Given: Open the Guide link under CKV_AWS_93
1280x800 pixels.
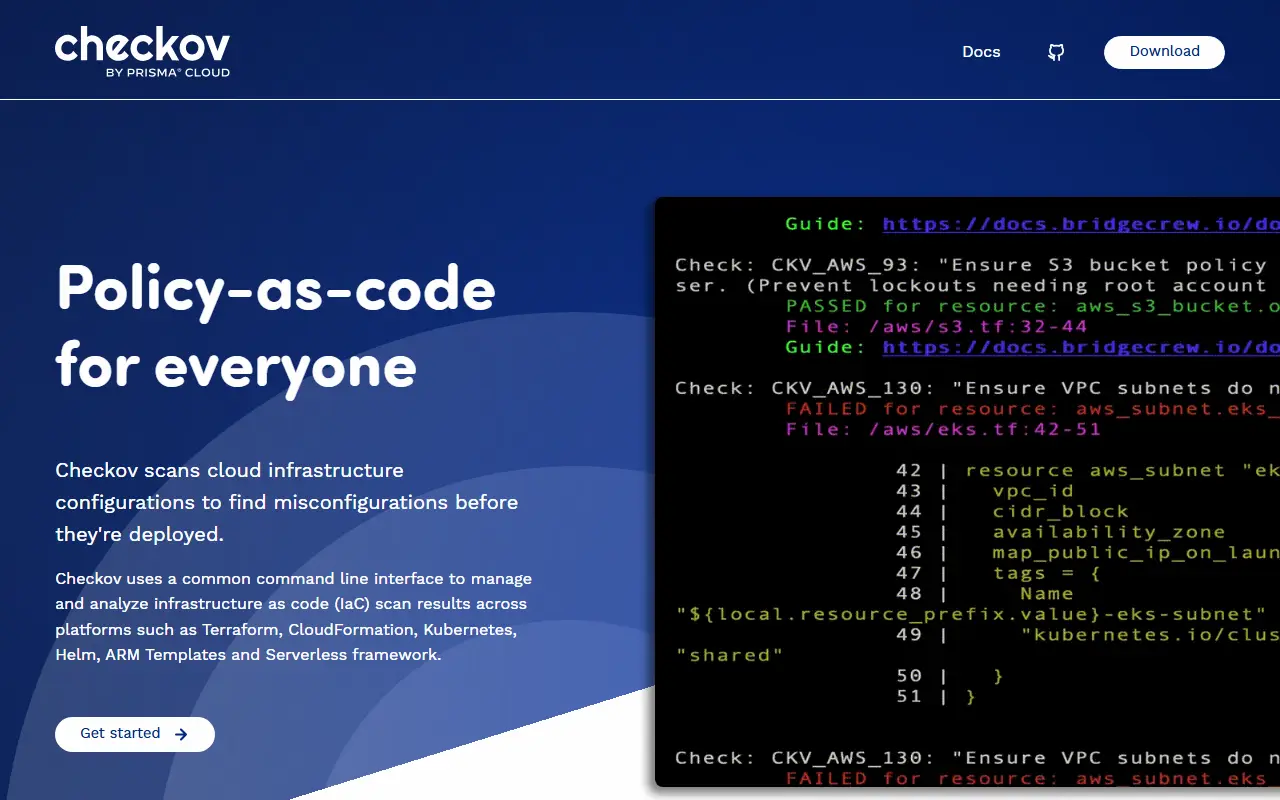Looking at the screenshot, I should 1081,347.
